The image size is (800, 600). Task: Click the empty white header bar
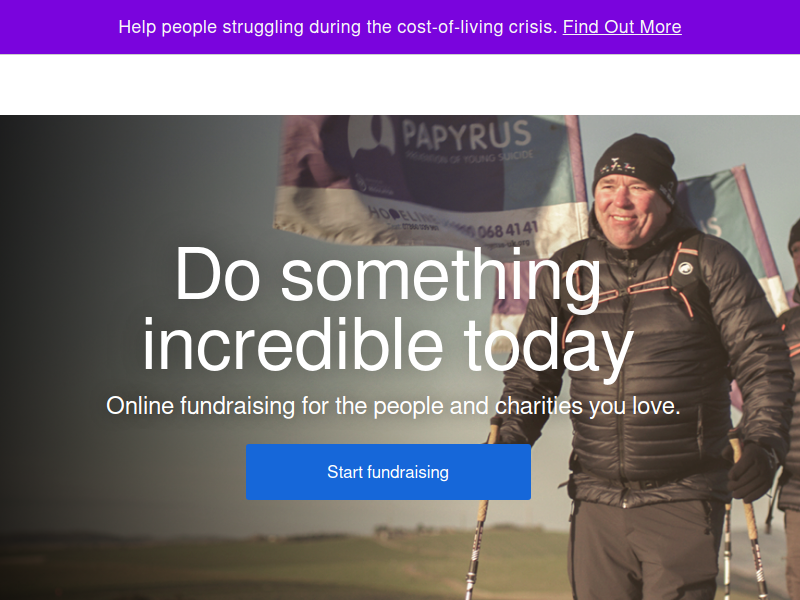click(x=400, y=85)
